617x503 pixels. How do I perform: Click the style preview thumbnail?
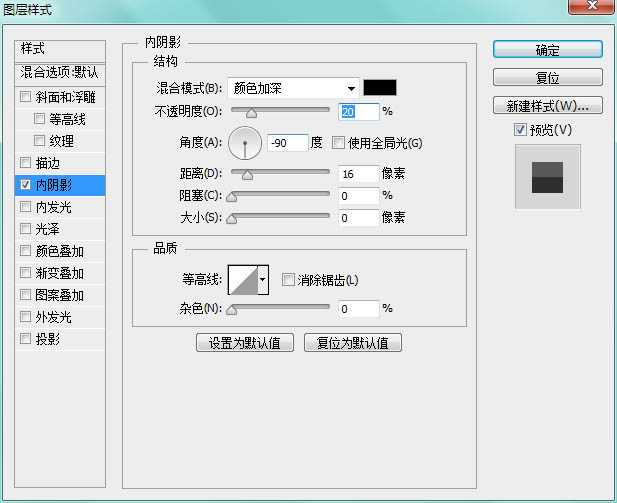(x=547, y=177)
